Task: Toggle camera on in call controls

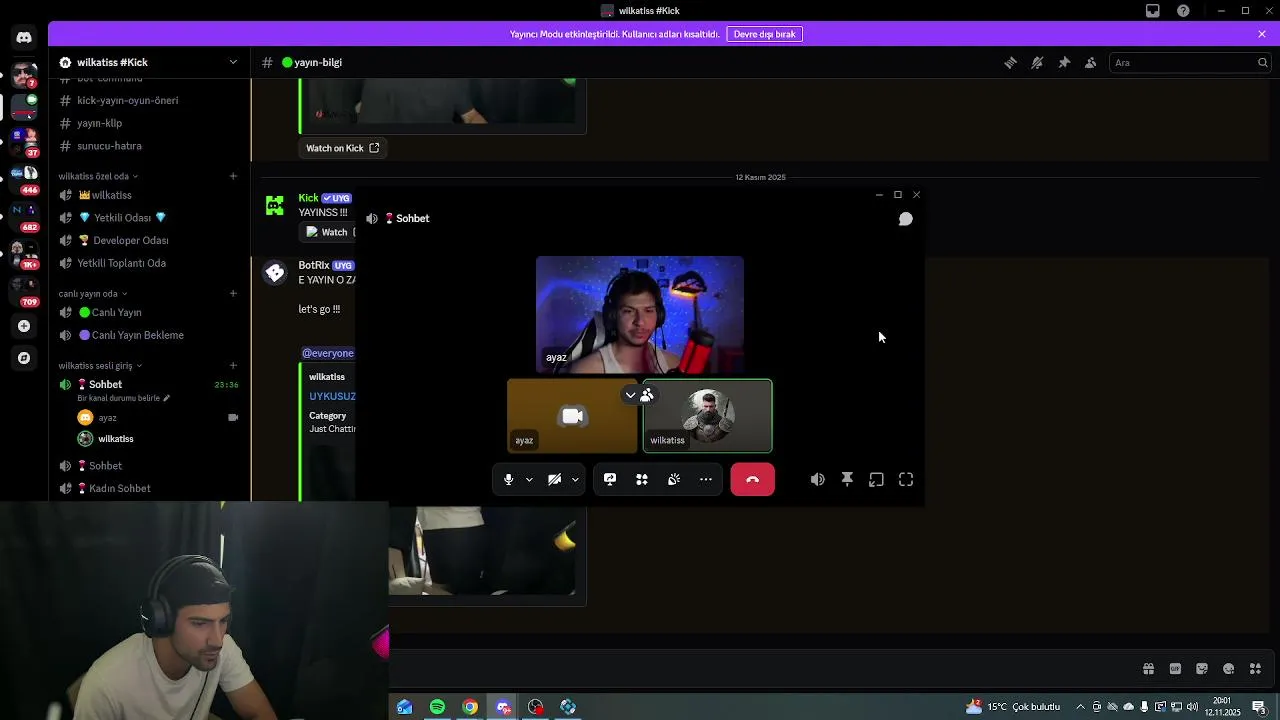Action: [x=554, y=480]
